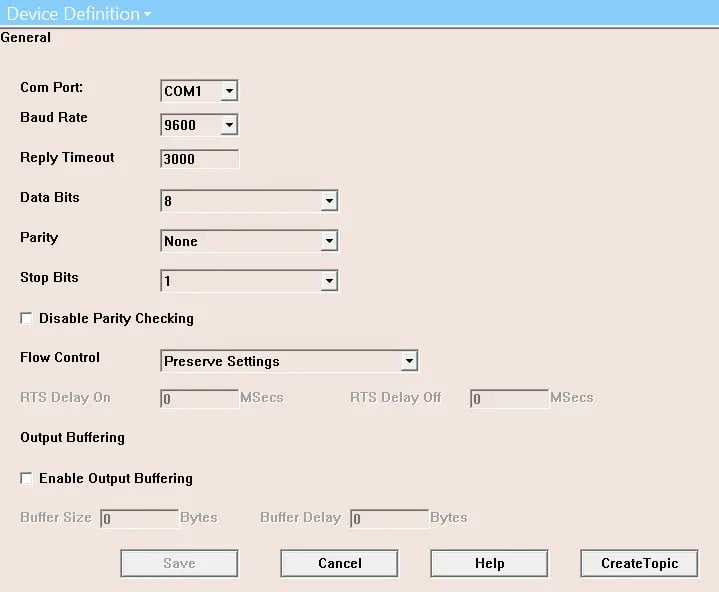Toggle Enable Output Buffering checkbox
This screenshot has height=592, width=719.
coord(26,478)
